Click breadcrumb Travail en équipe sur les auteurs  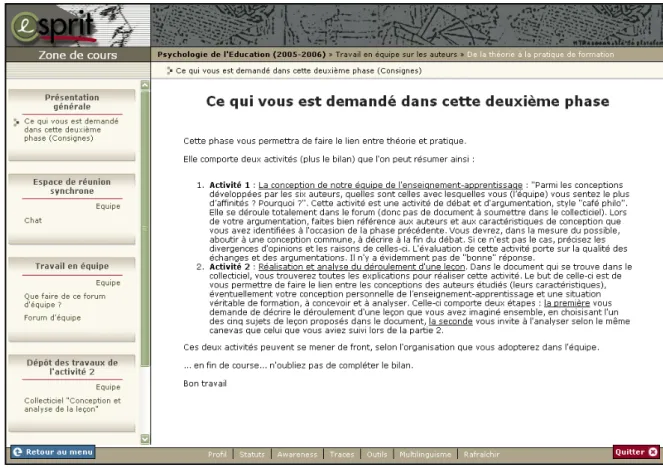396,55
